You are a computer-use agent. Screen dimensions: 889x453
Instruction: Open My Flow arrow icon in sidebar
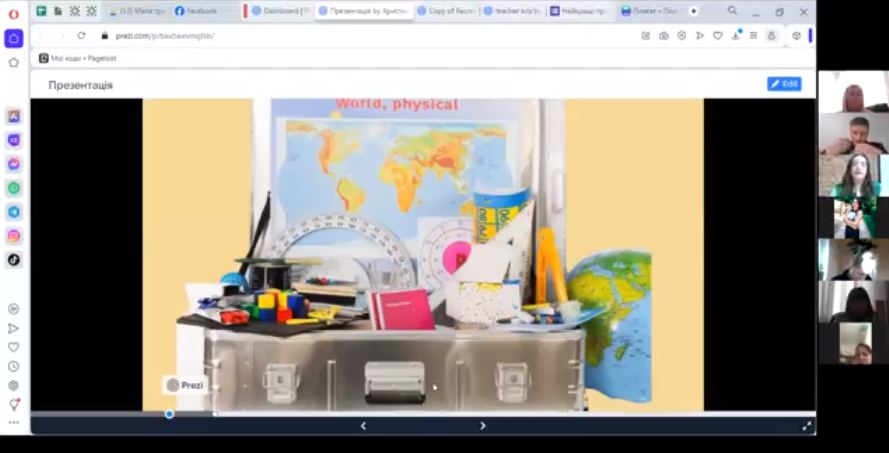click(x=14, y=328)
